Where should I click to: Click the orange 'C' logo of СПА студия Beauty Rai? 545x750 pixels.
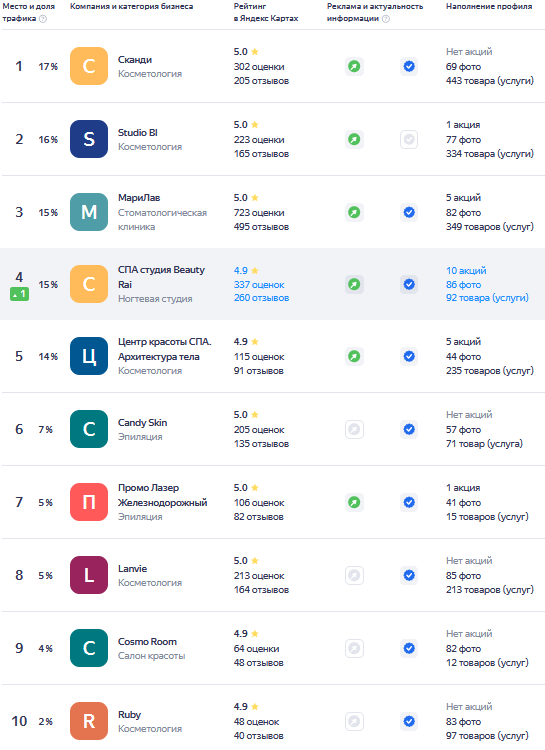(89, 284)
